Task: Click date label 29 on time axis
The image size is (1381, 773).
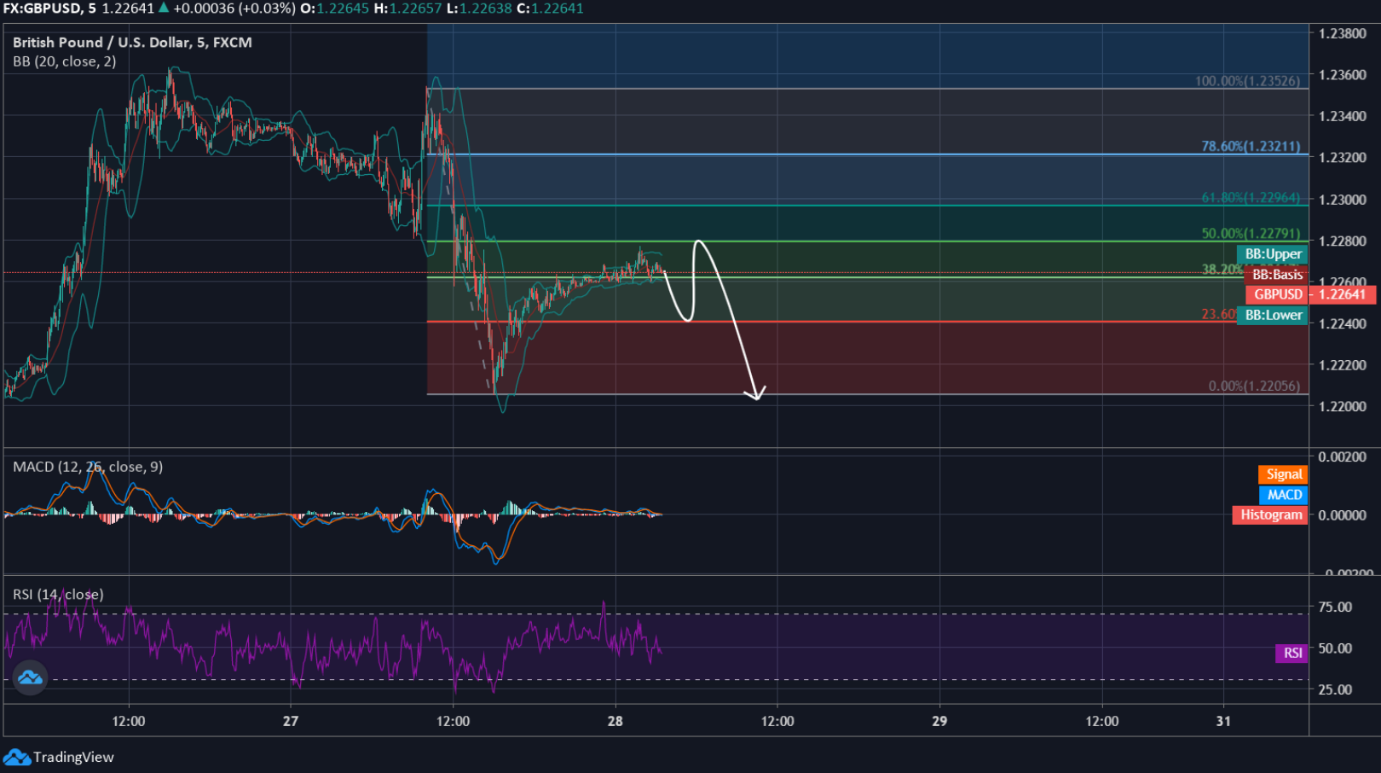Action: pyautogui.click(x=939, y=721)
